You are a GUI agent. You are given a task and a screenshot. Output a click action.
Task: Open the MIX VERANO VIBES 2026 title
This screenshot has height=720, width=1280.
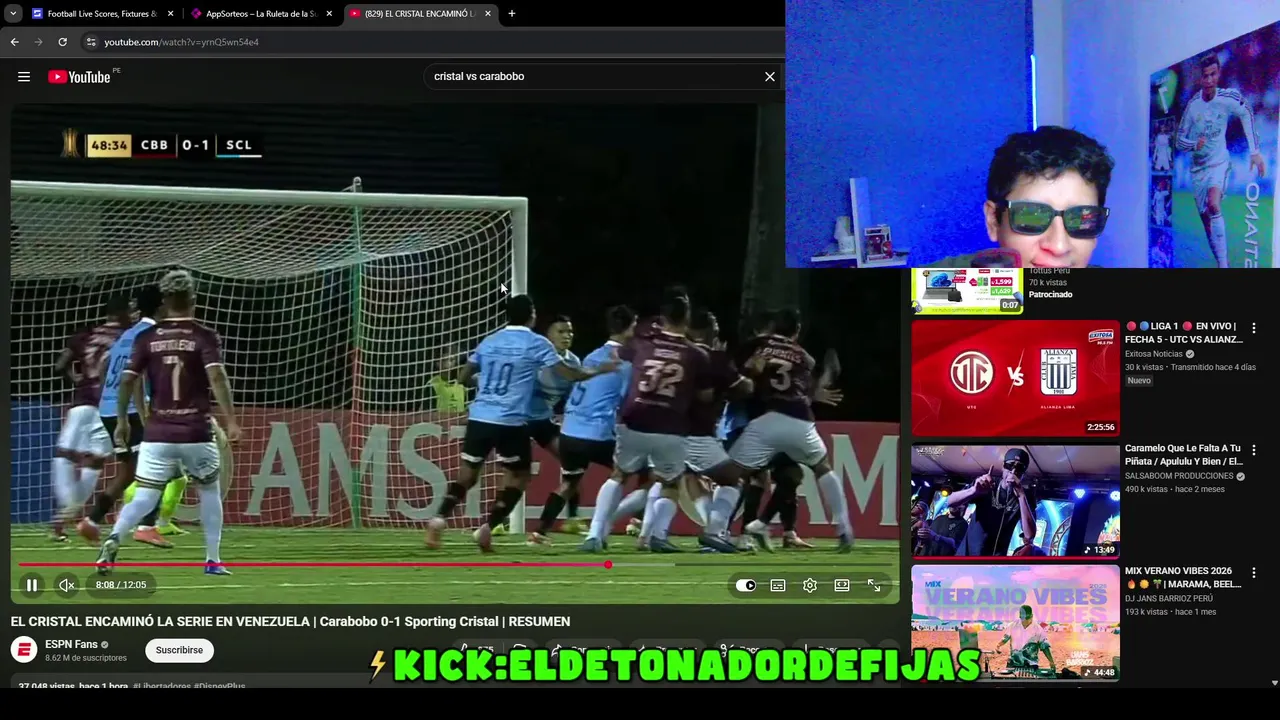tap(1184, 577)
